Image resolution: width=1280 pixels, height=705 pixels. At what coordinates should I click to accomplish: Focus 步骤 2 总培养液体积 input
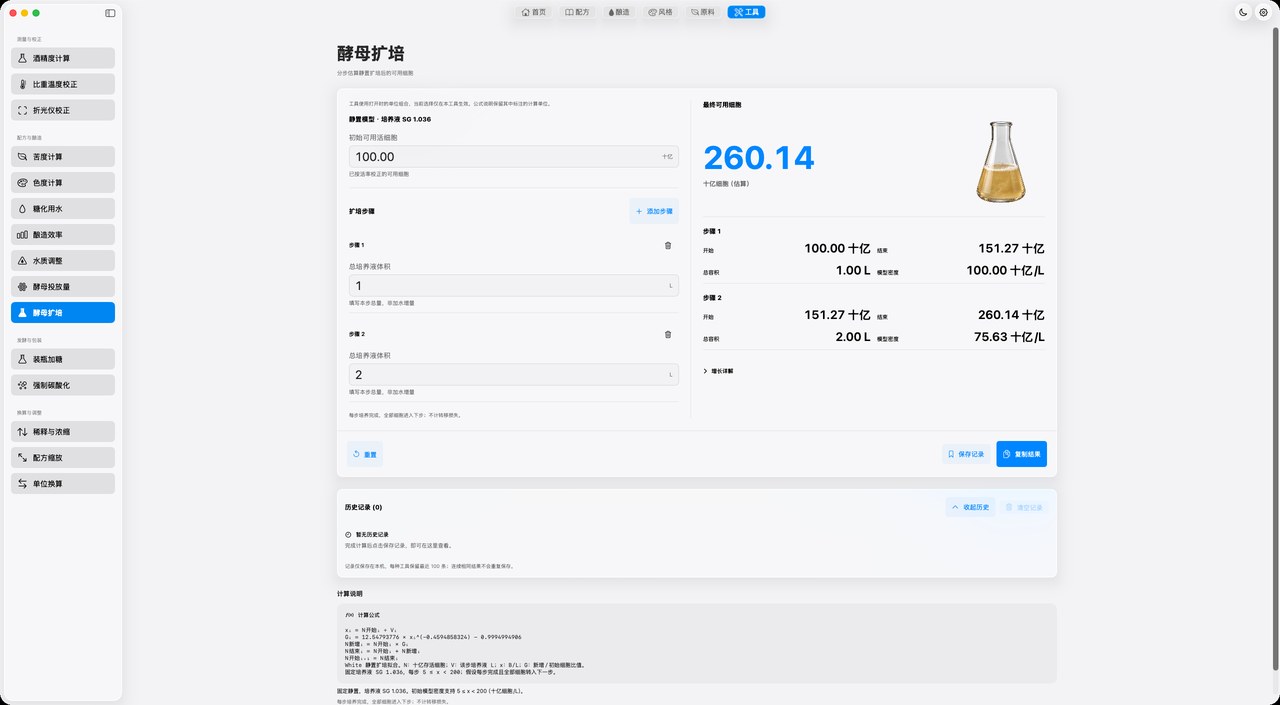pos(513,375)
